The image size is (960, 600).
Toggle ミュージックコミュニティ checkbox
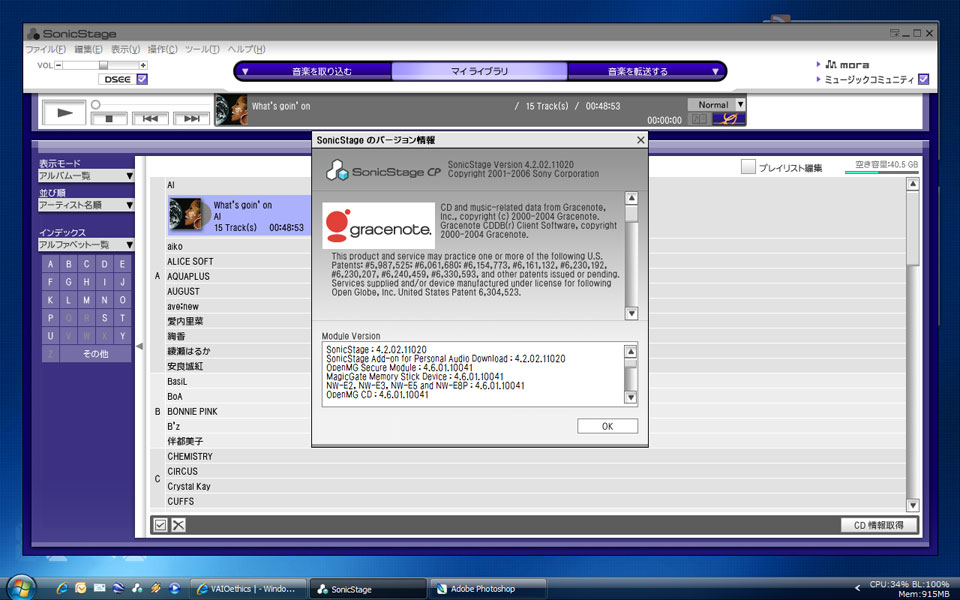coord(923,79)
